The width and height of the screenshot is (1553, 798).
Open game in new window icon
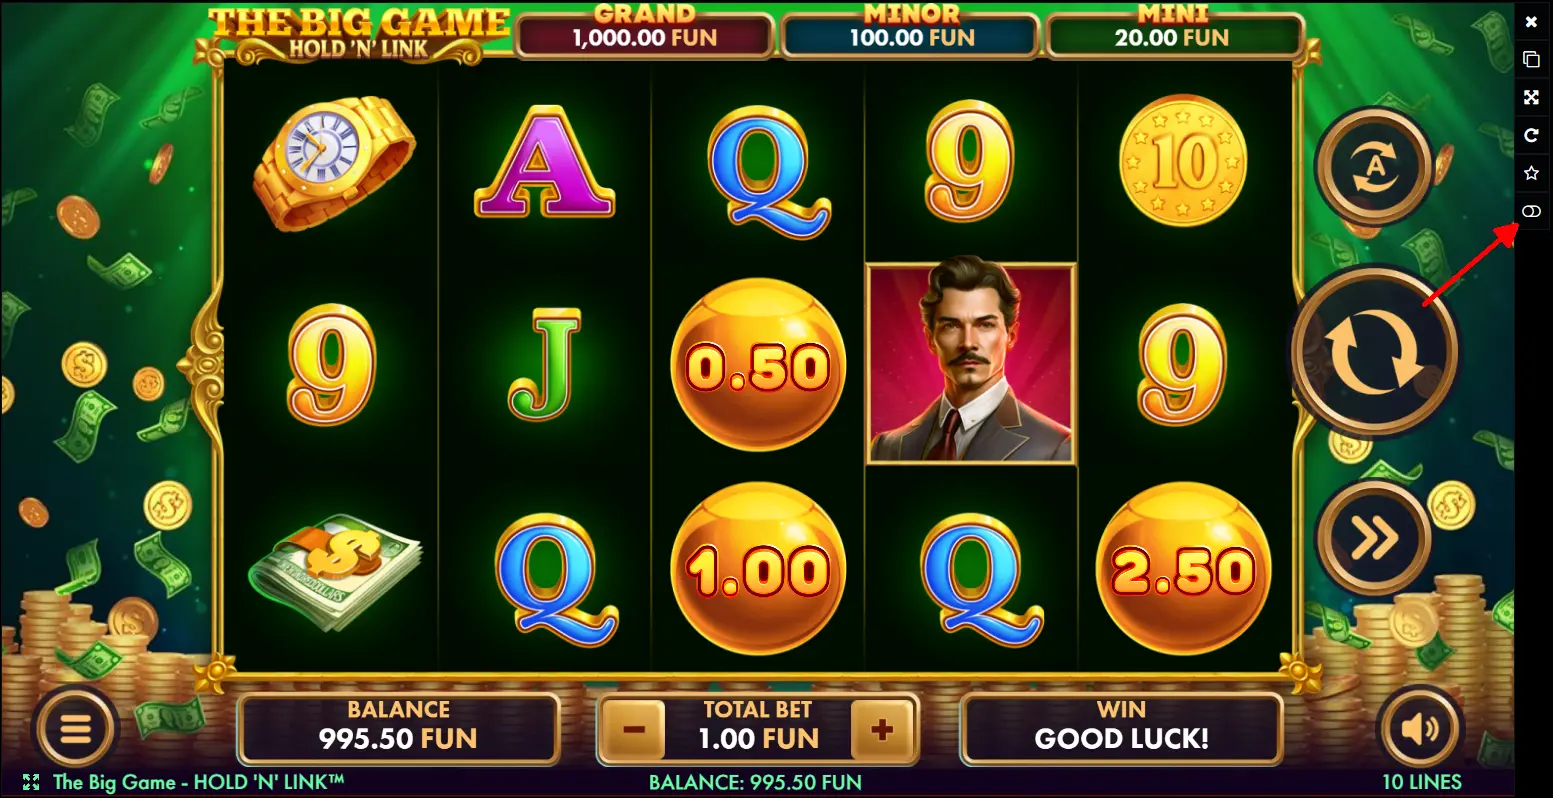pos(1531,59)
